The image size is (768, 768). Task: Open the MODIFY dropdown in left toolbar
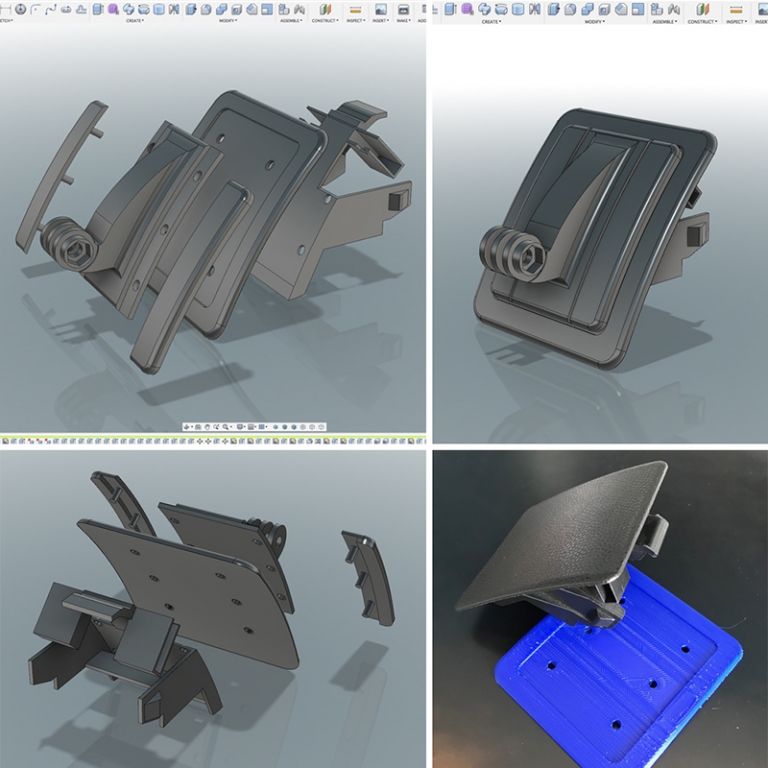pos(228,21)
